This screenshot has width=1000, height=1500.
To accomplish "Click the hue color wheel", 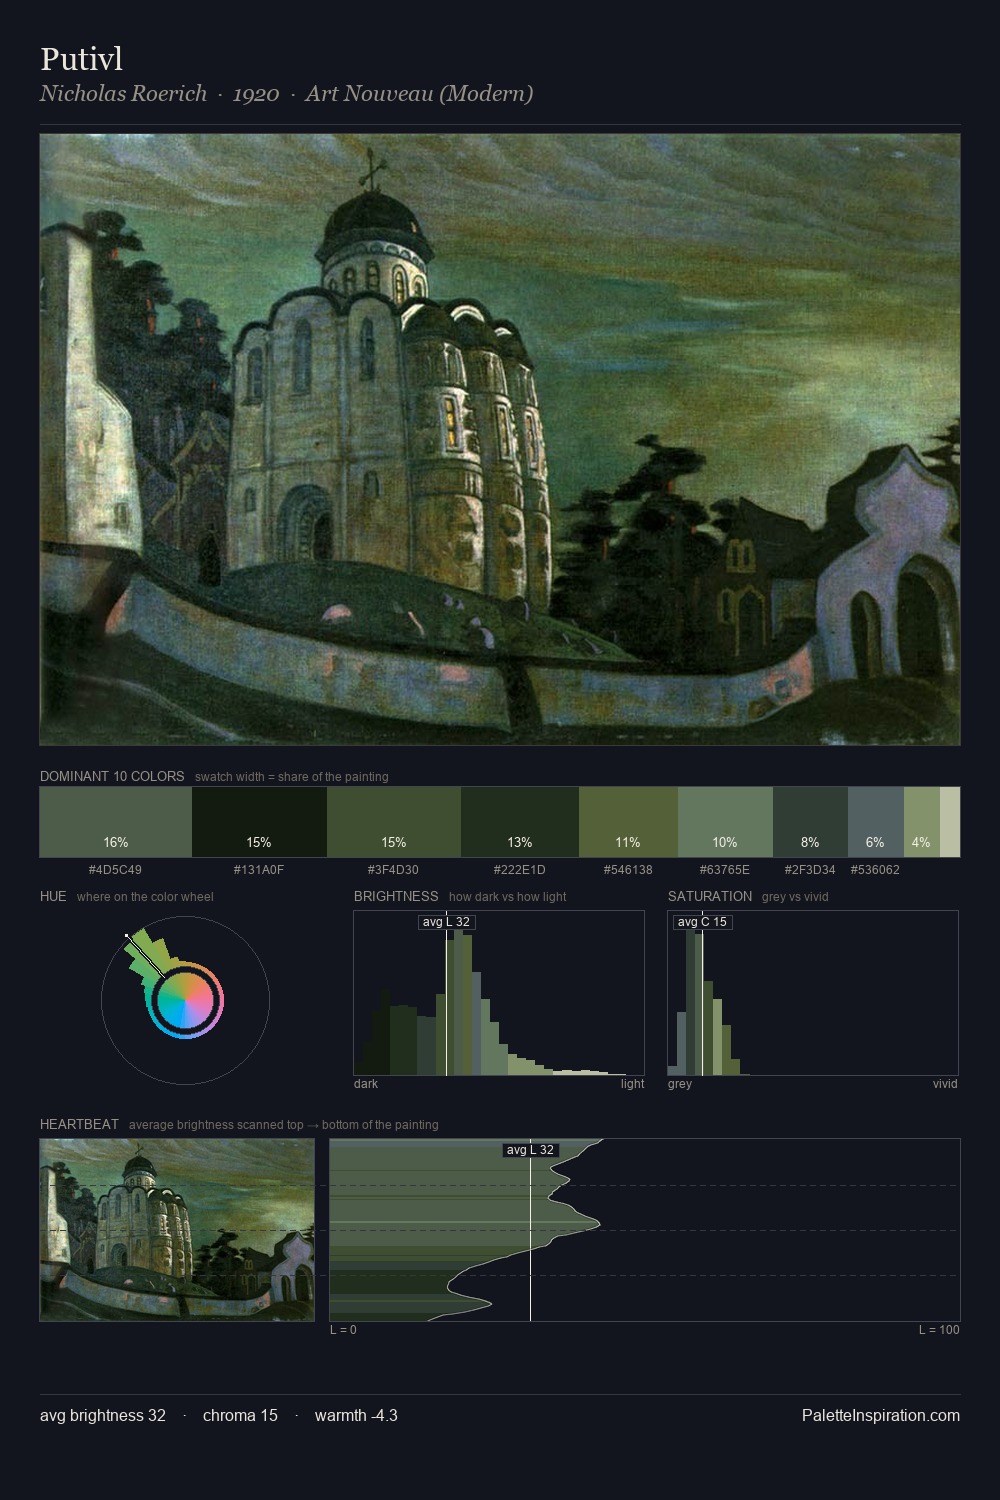I will (x=185, y=1000).
